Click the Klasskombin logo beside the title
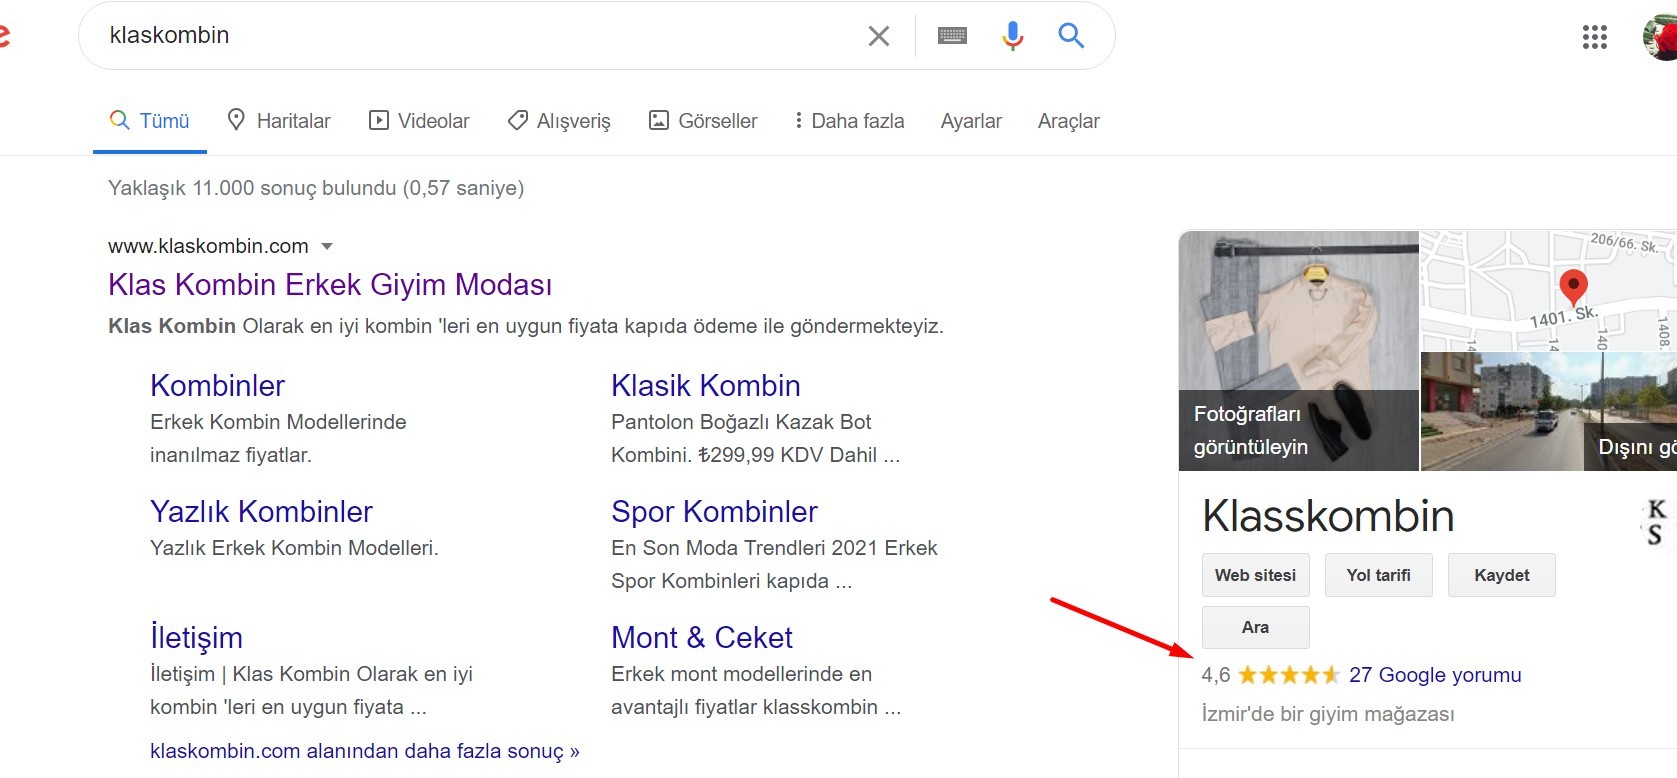 [1656, 522]
